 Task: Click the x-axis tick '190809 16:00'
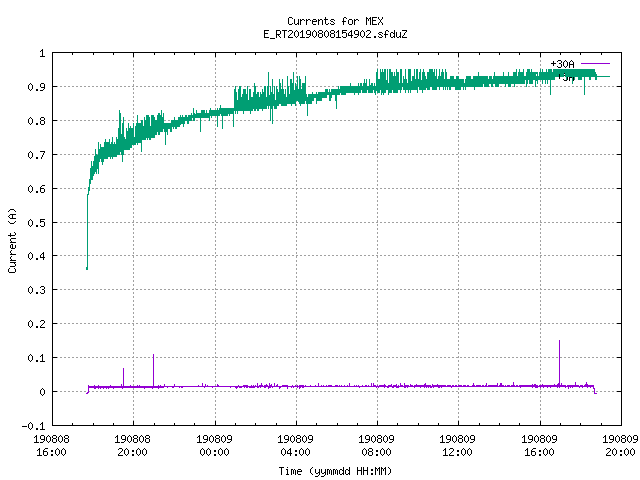pos(539,445)
